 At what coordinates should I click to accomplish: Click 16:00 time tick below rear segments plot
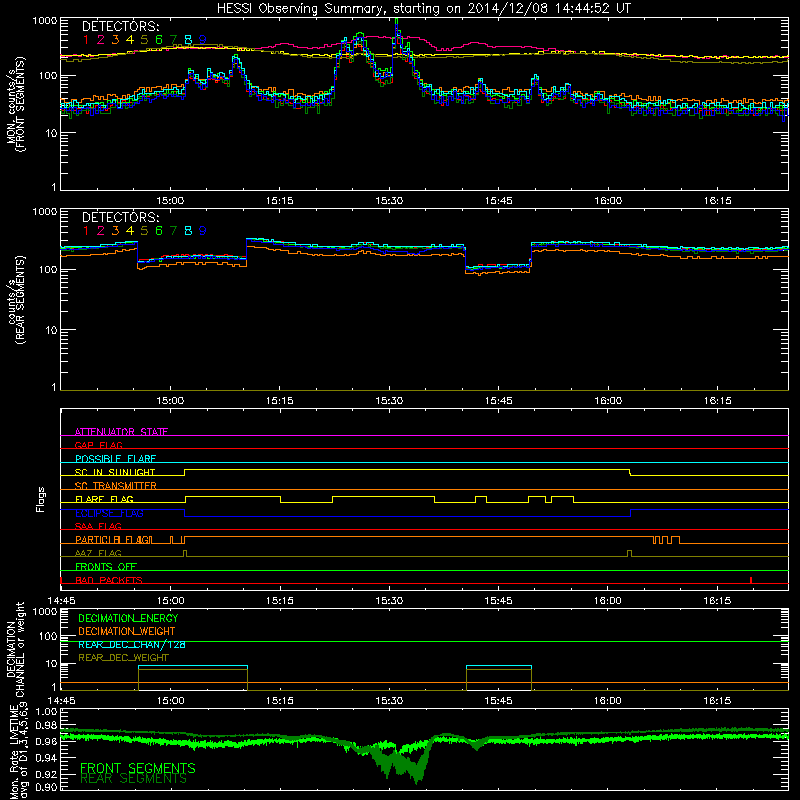[608, 401]
